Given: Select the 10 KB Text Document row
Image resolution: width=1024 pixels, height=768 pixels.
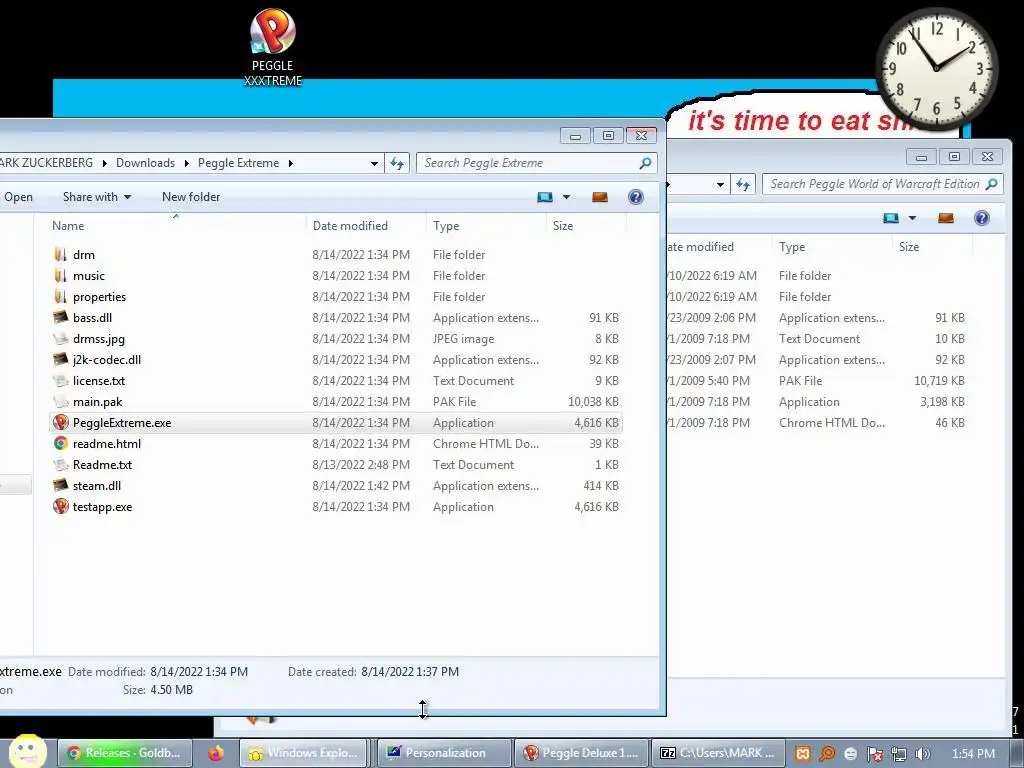Looking at the screenshot, I should pos(816,338).
